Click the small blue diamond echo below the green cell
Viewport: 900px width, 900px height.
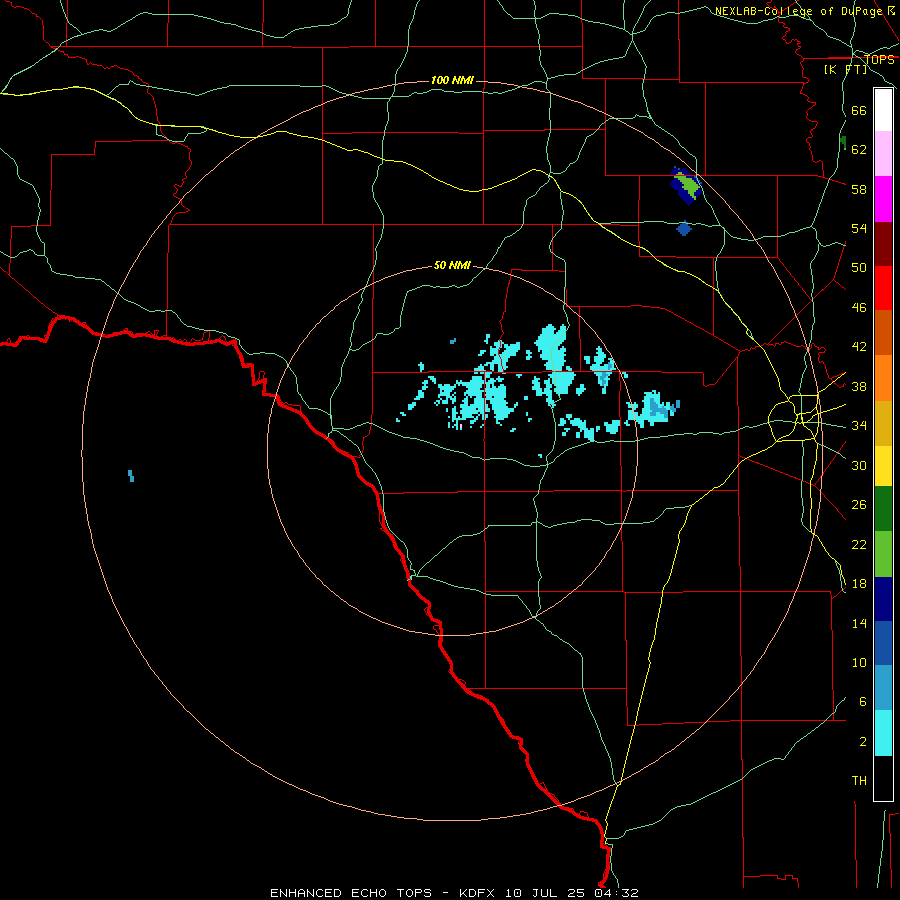click(684, 229)
